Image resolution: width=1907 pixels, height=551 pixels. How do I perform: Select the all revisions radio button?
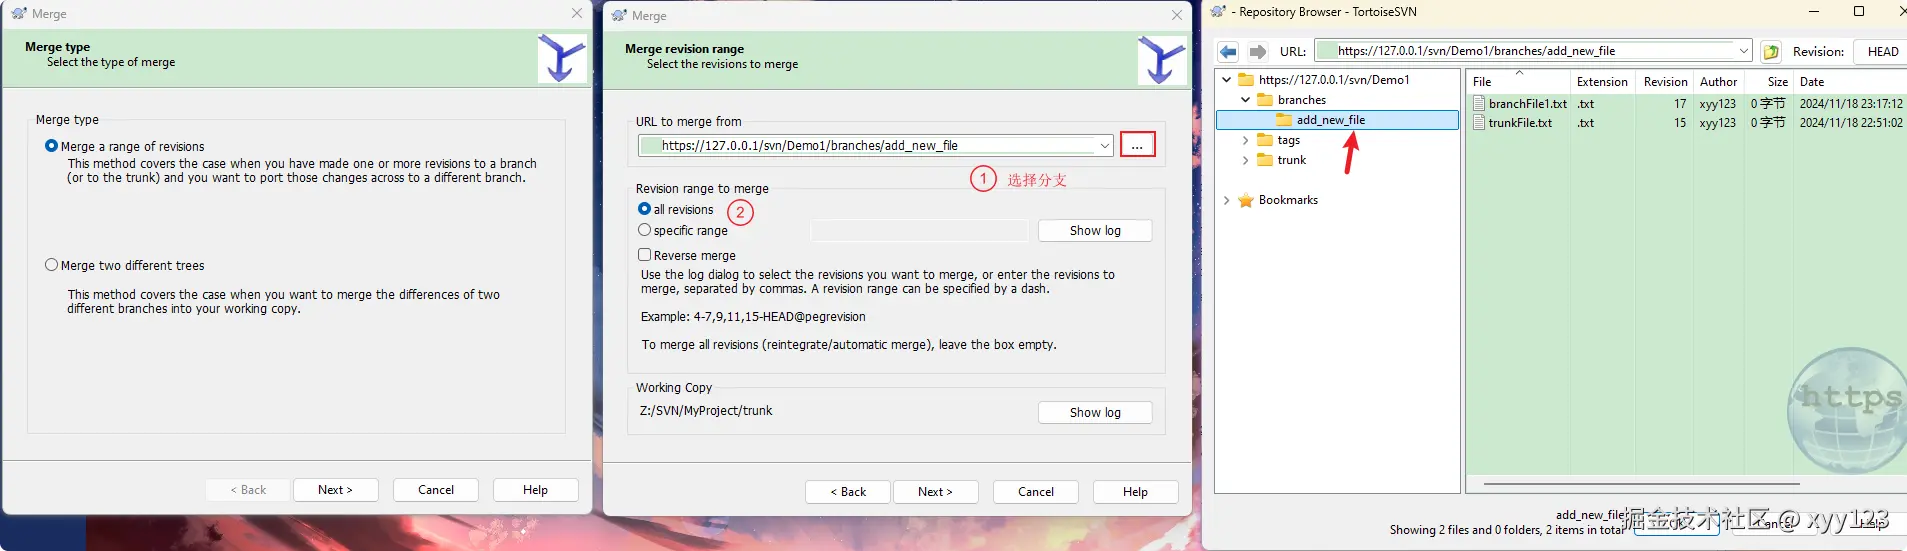click(644, 209)
